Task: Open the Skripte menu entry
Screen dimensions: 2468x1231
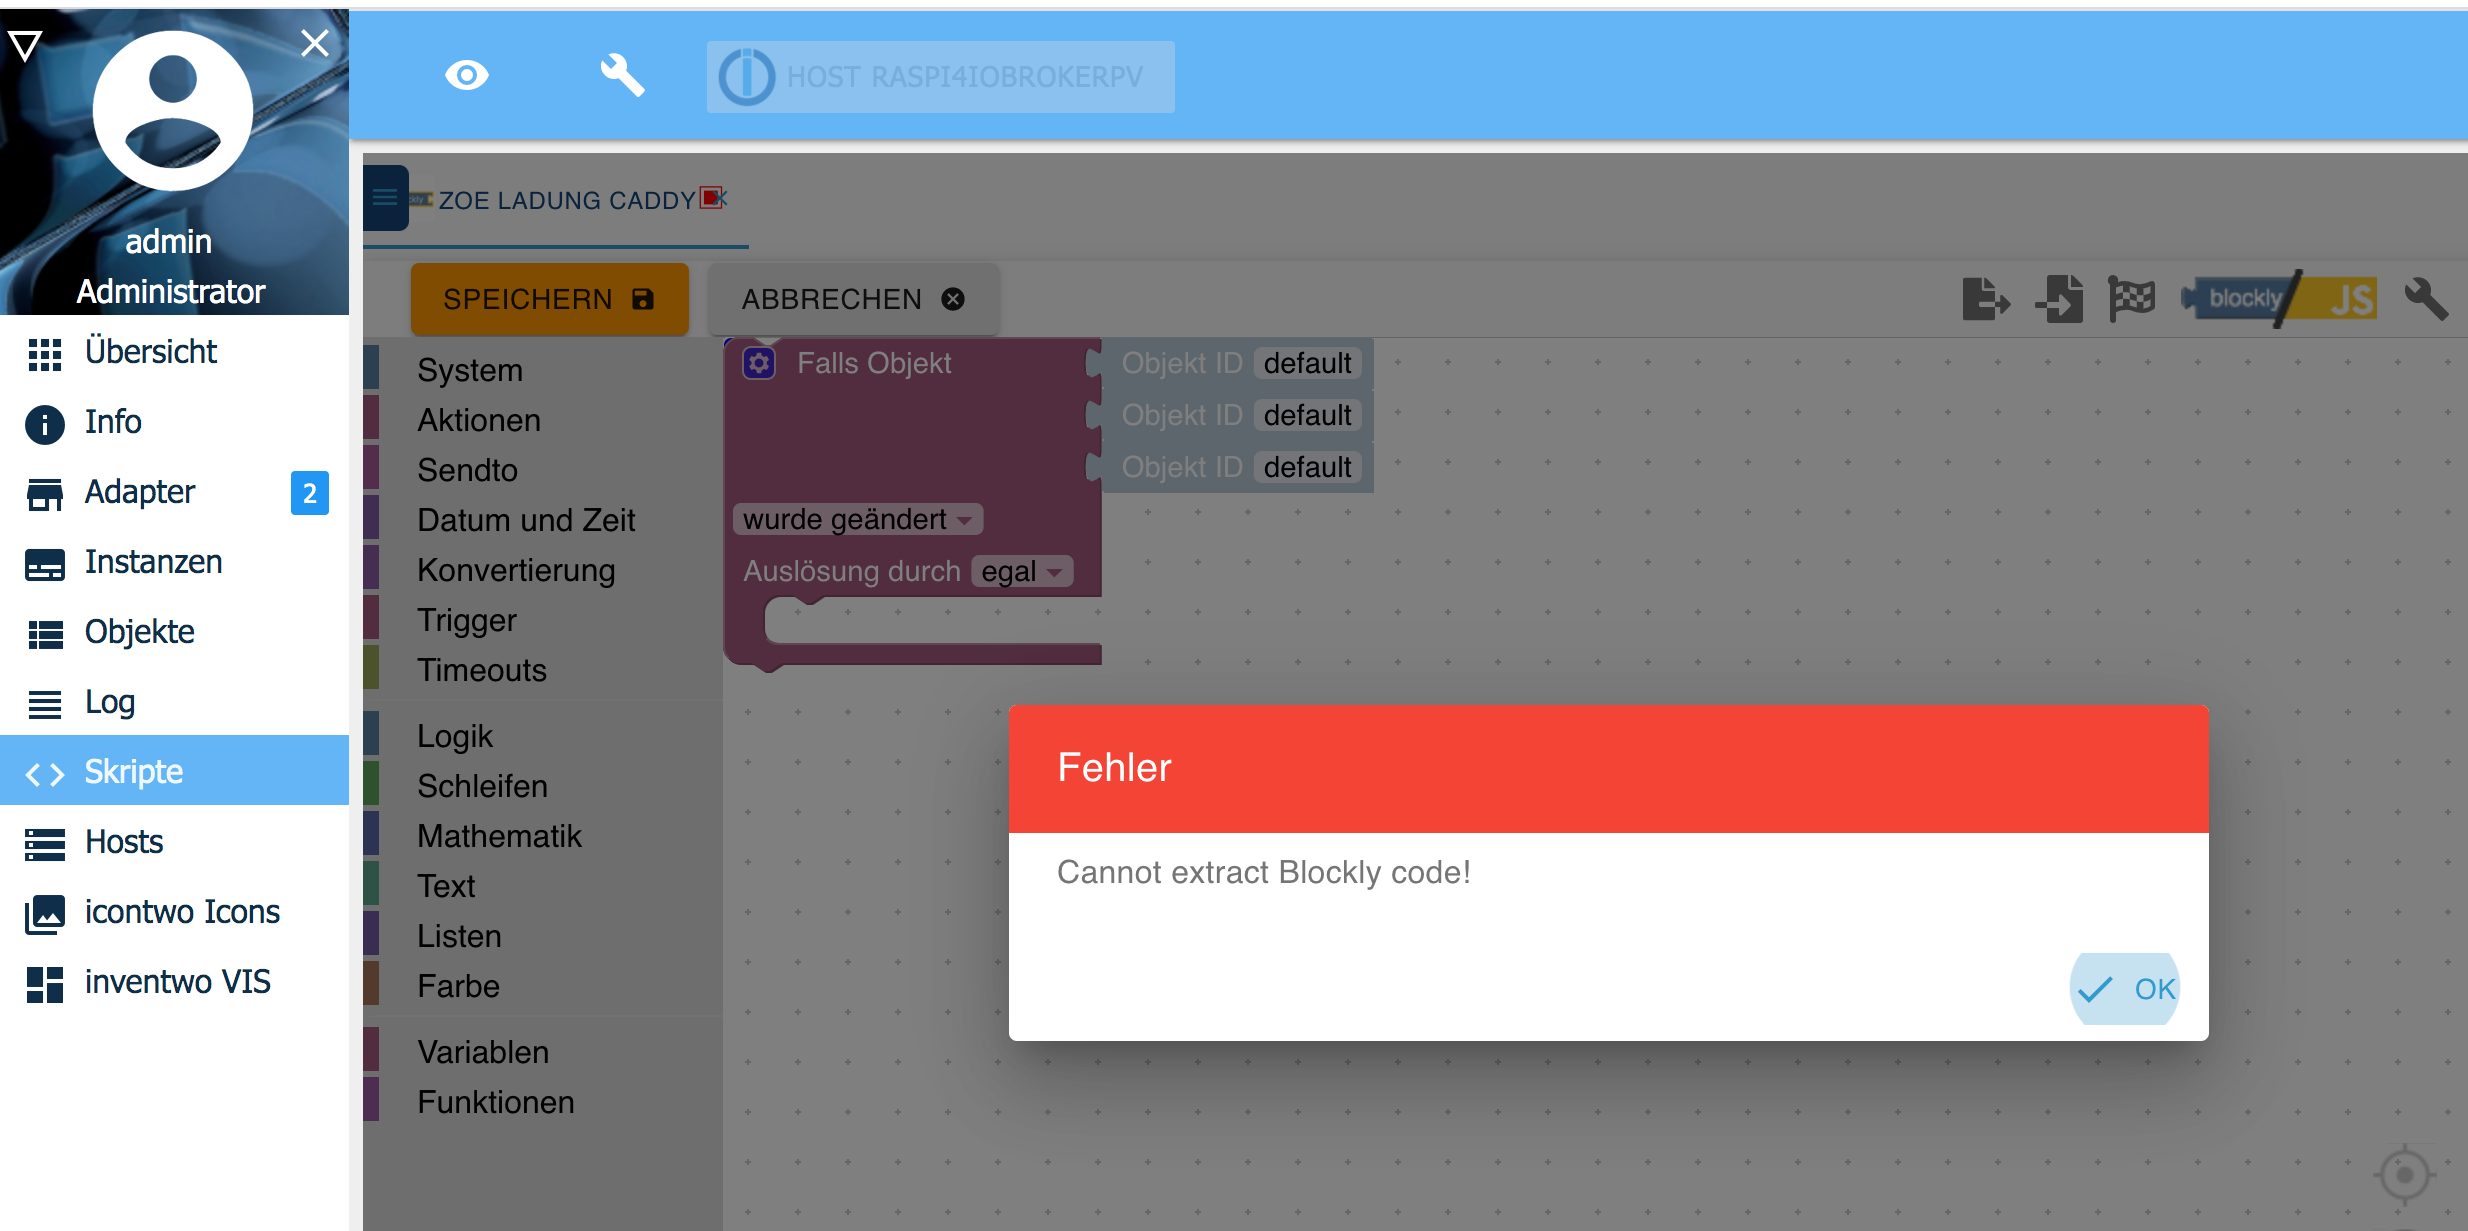Action: click(x=132, y=771)
